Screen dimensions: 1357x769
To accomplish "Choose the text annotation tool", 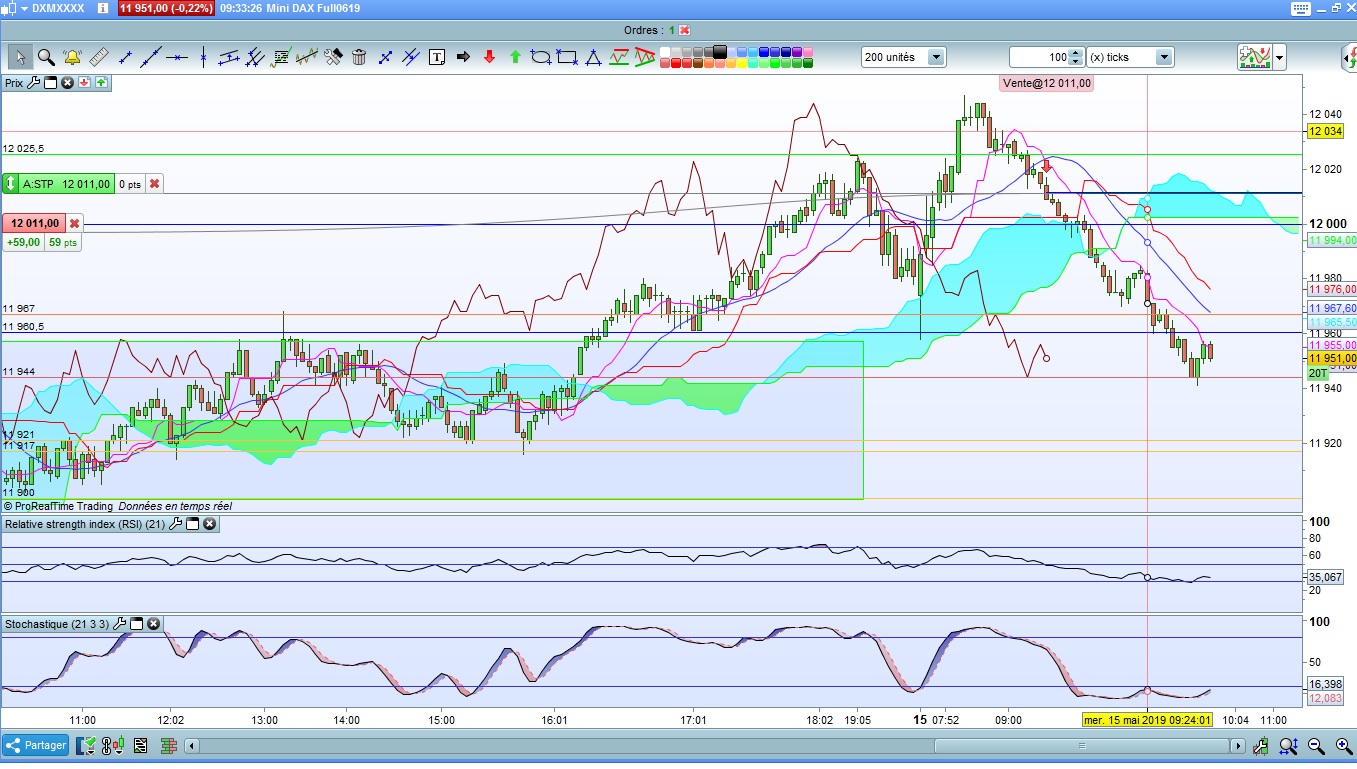I will click(x=437, y=57).
